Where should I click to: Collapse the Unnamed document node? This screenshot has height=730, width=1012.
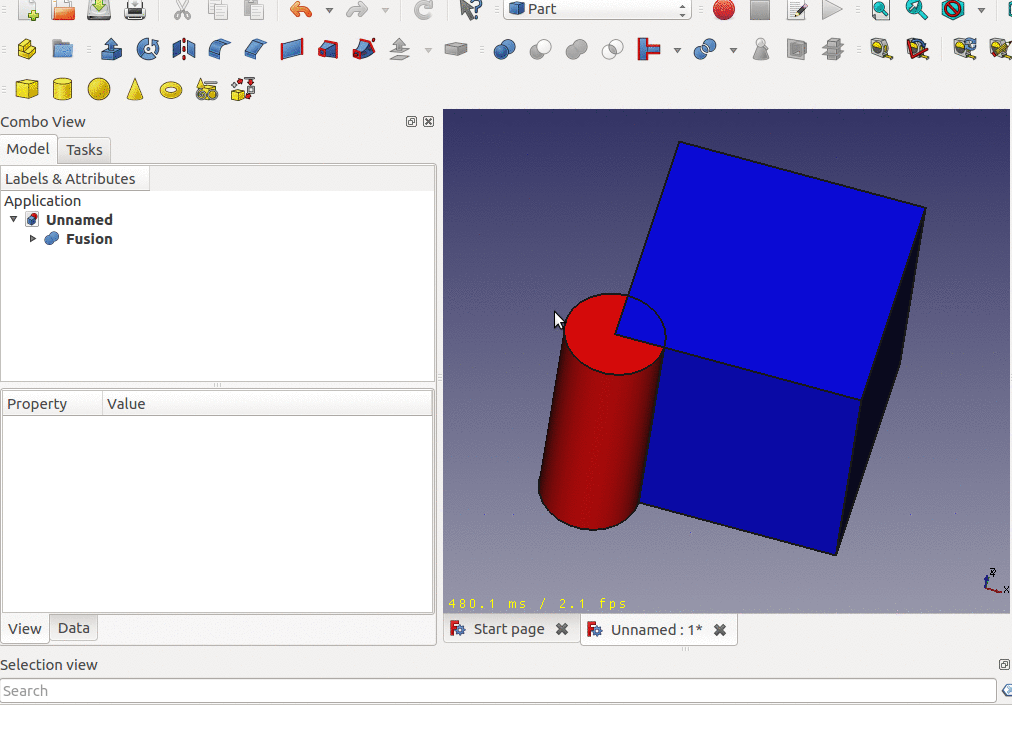13,220
